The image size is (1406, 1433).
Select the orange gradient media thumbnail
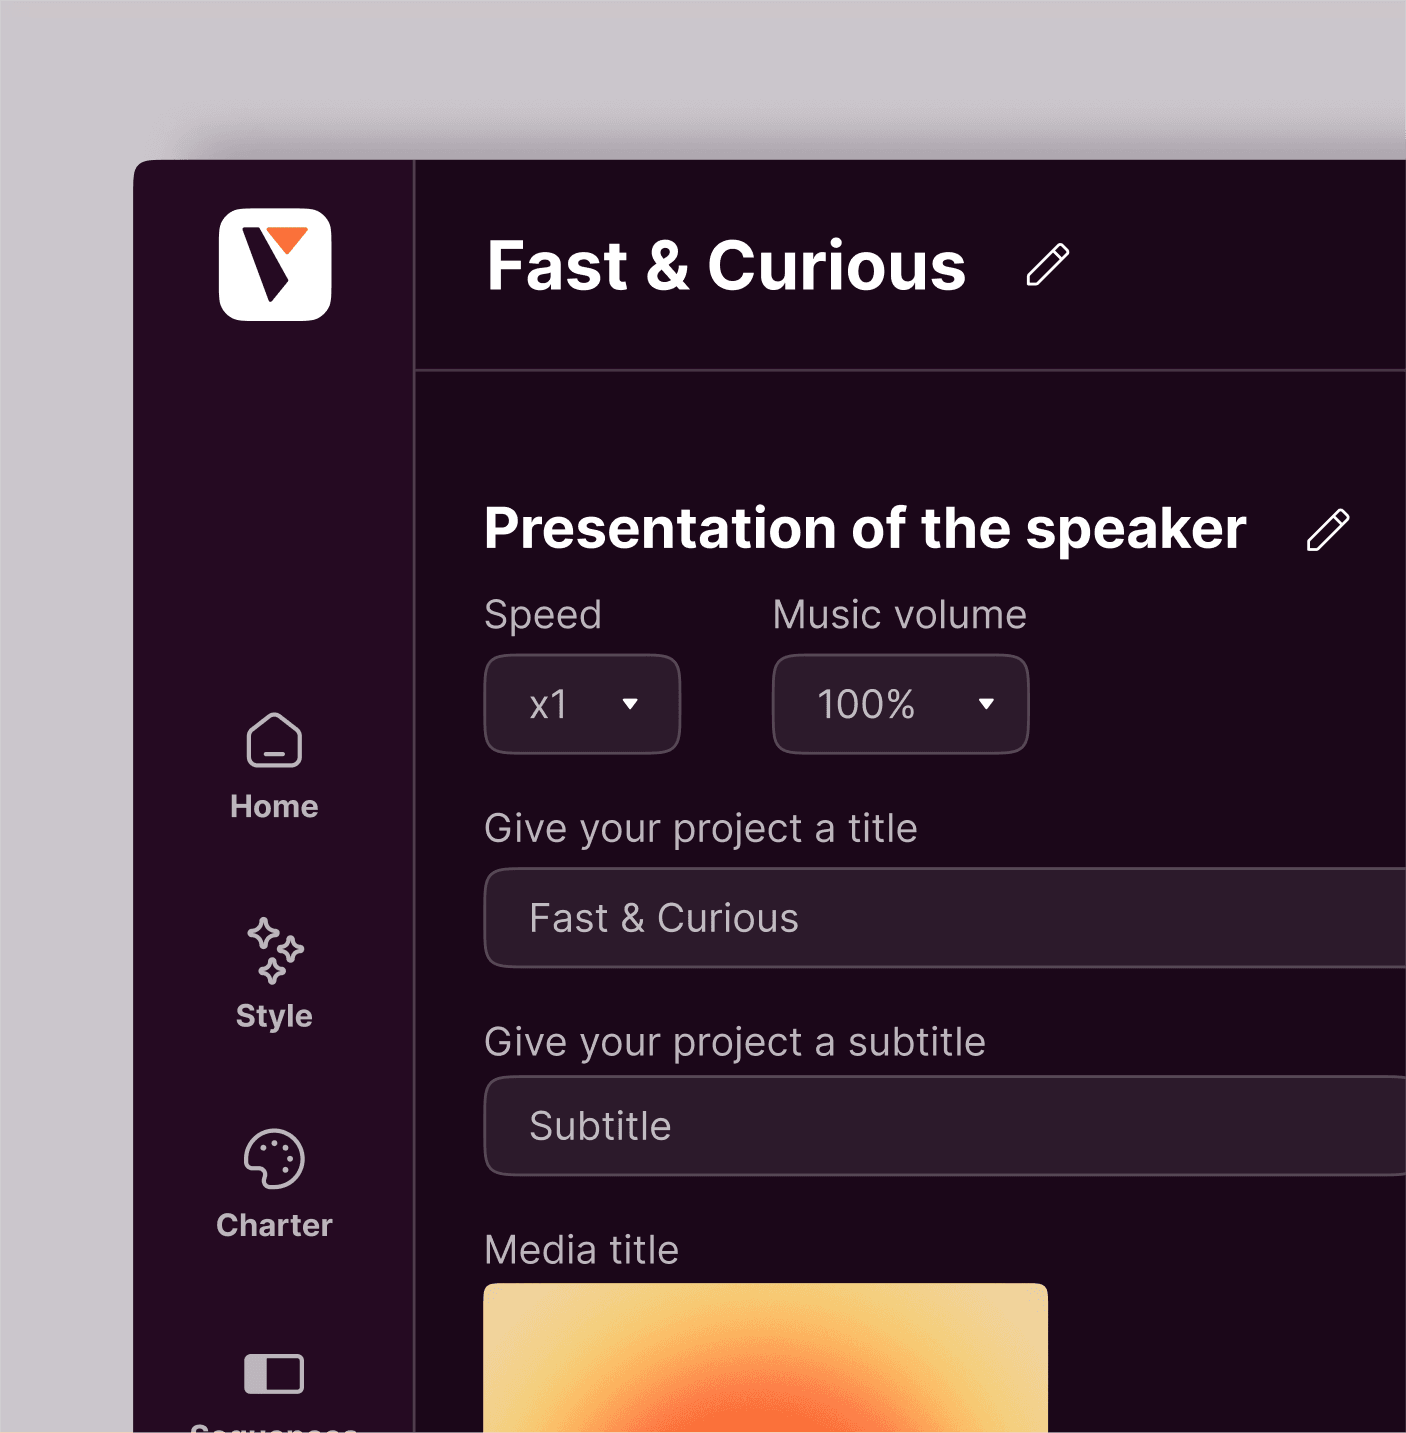click(x=765, y=1358)
